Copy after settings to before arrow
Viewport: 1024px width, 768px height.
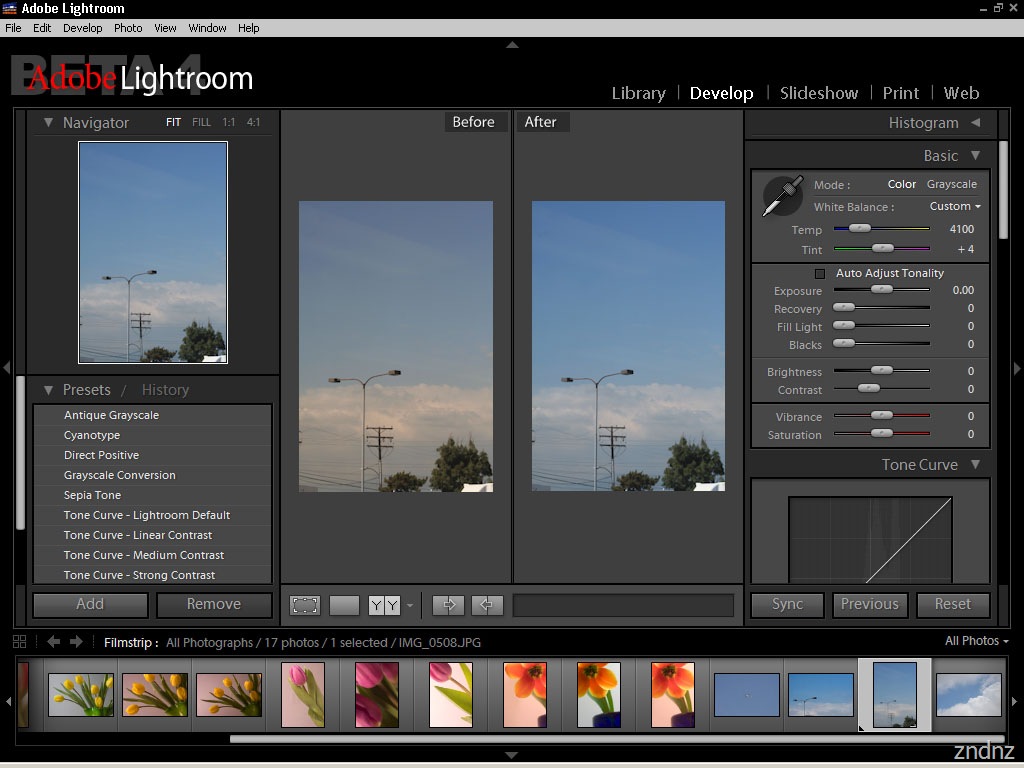click(487, 605)
